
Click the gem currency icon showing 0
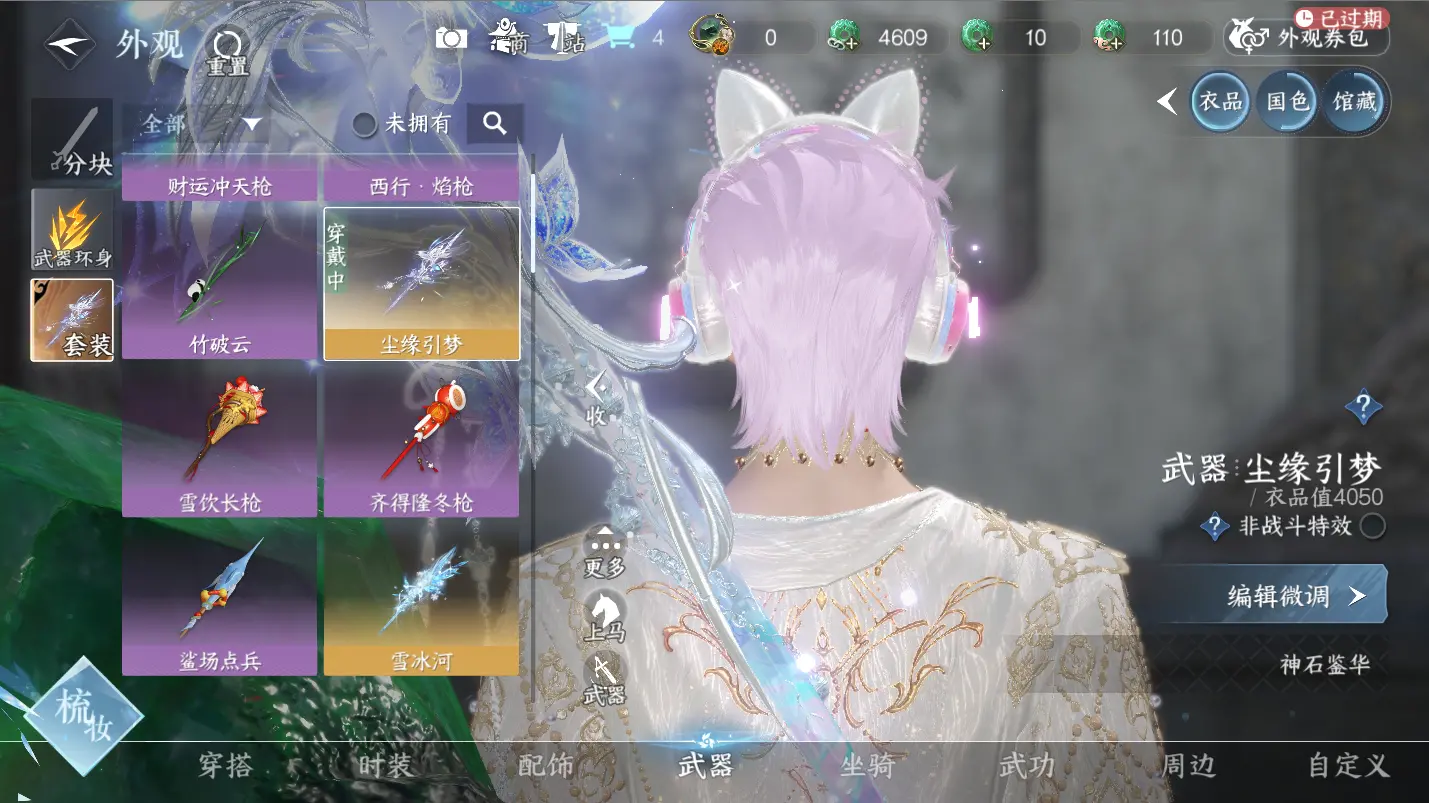tap(713, 37)
